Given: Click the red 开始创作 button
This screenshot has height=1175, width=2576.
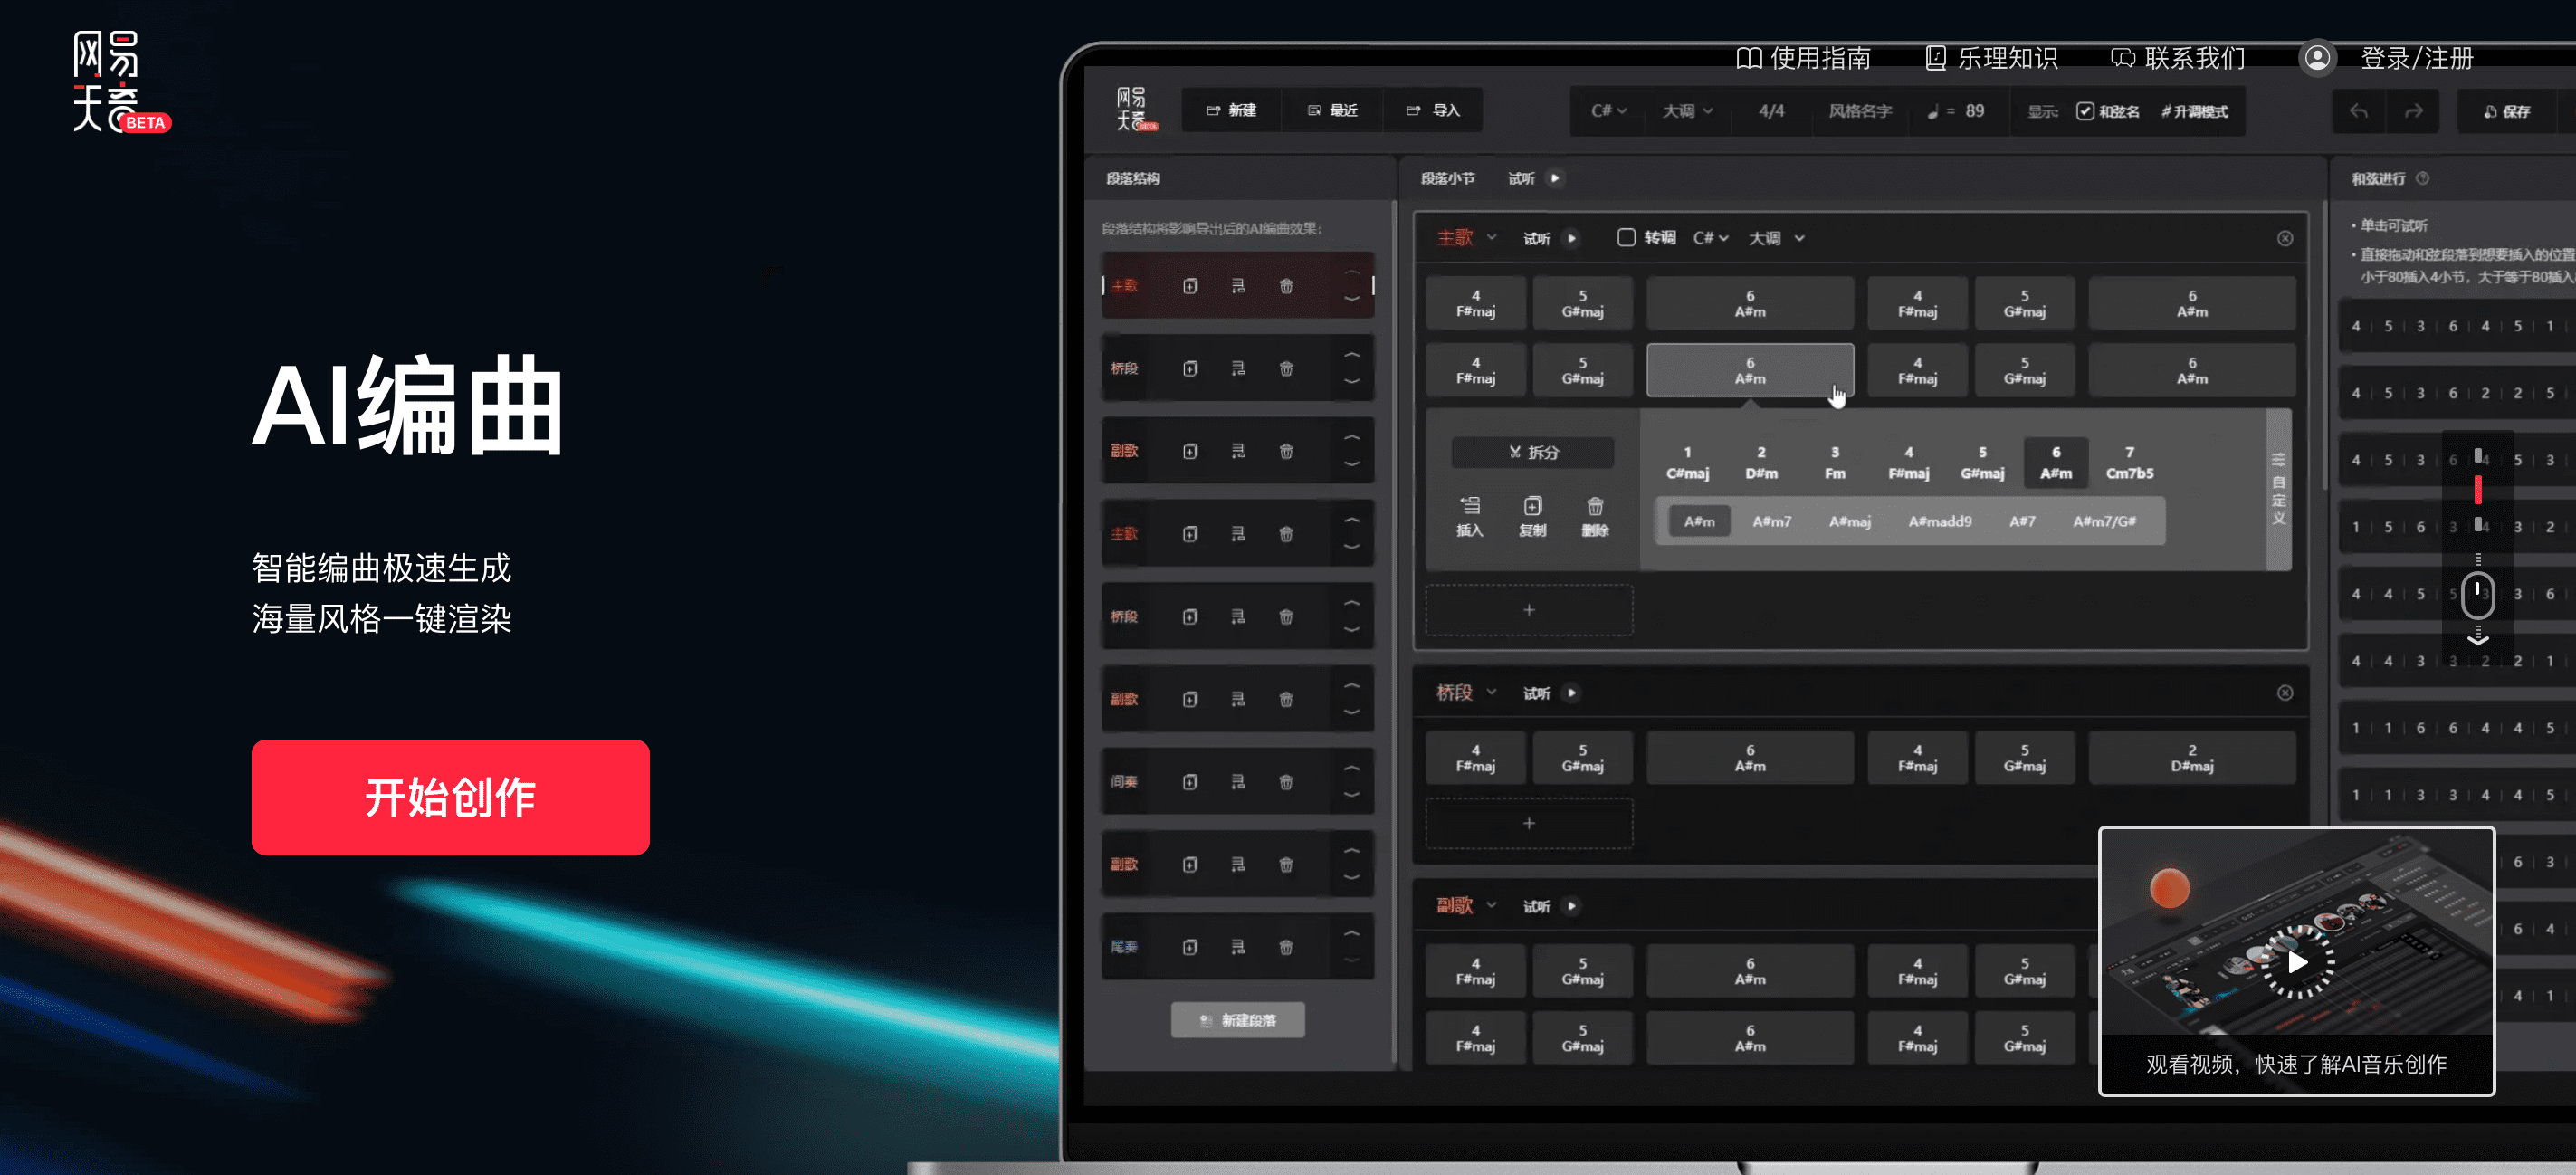Looking at the screenshot, I should point(450,797).
